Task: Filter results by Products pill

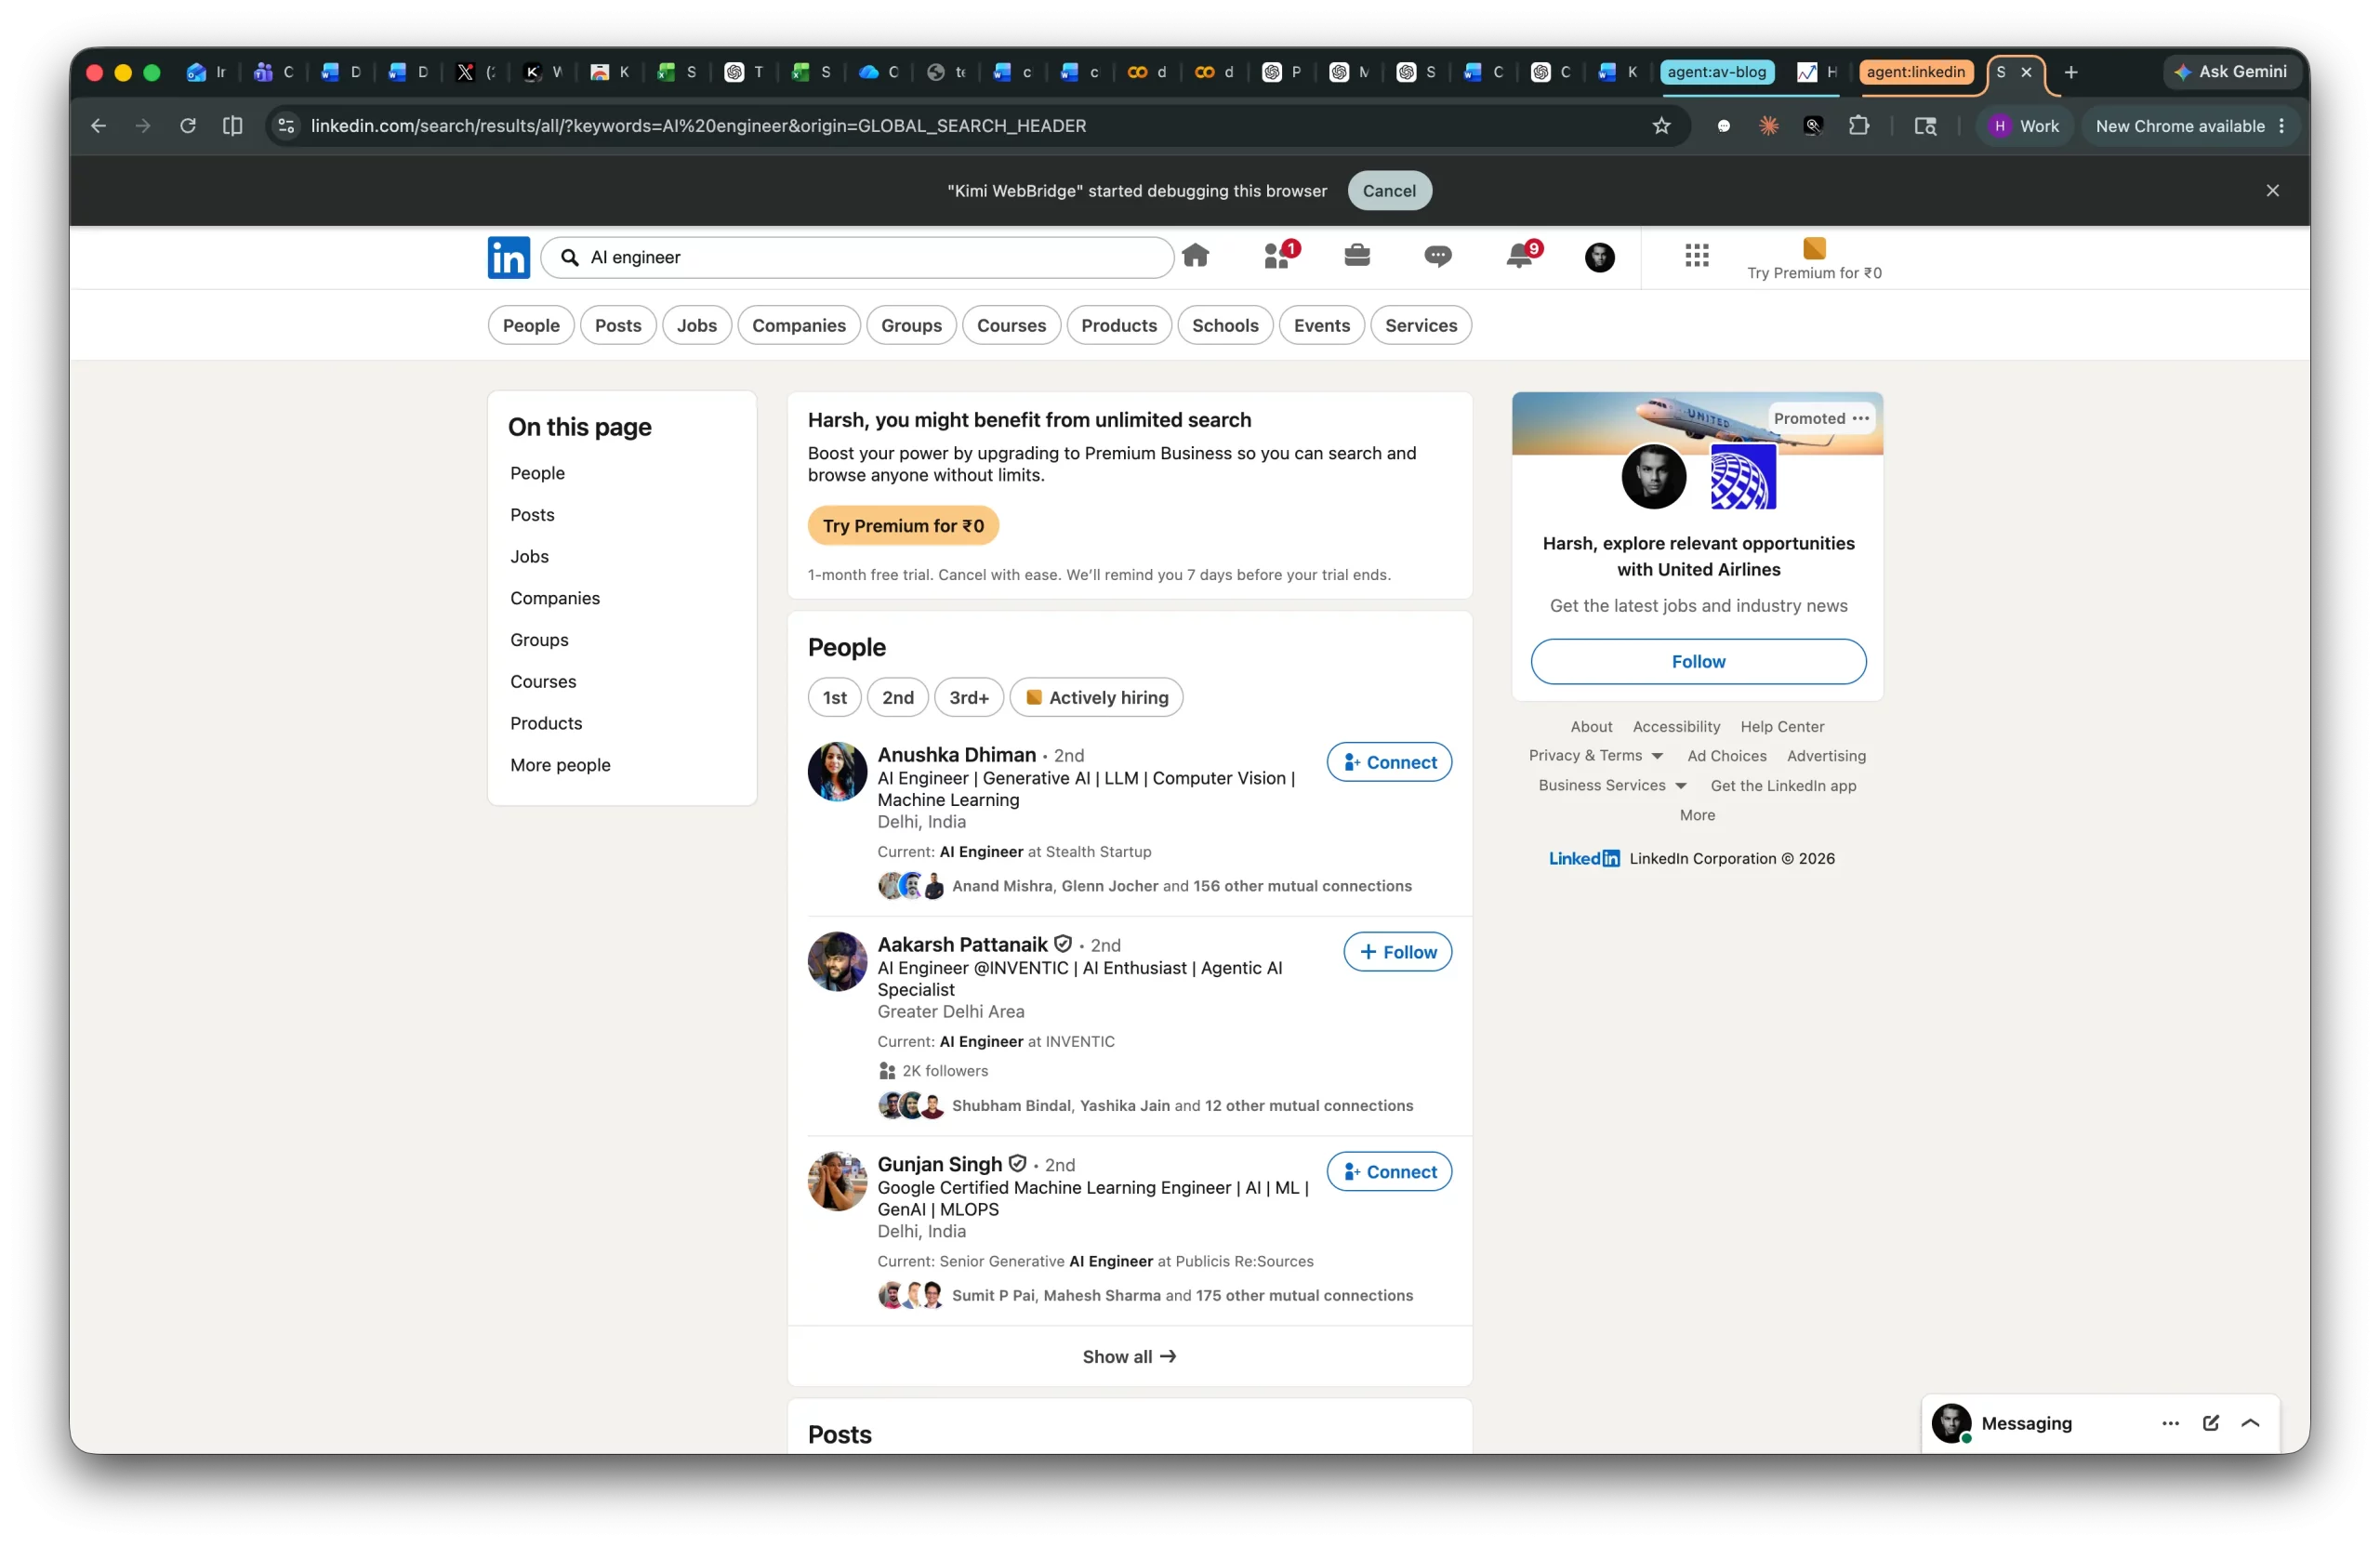Action: 1118,325
